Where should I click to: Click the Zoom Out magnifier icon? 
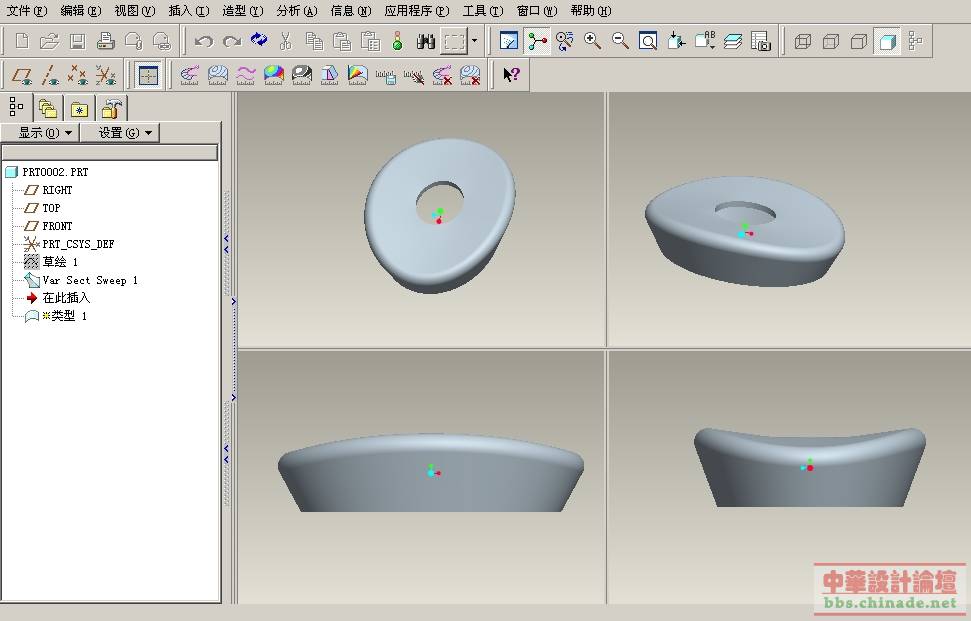click(x=620, y=41)
